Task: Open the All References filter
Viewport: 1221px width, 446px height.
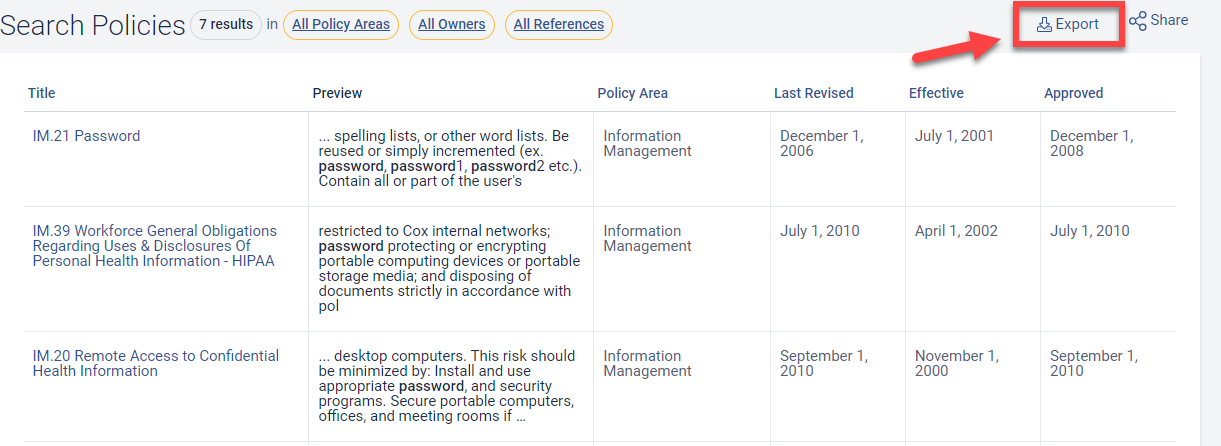Action: pyautogui.click(x=559, y=25)
